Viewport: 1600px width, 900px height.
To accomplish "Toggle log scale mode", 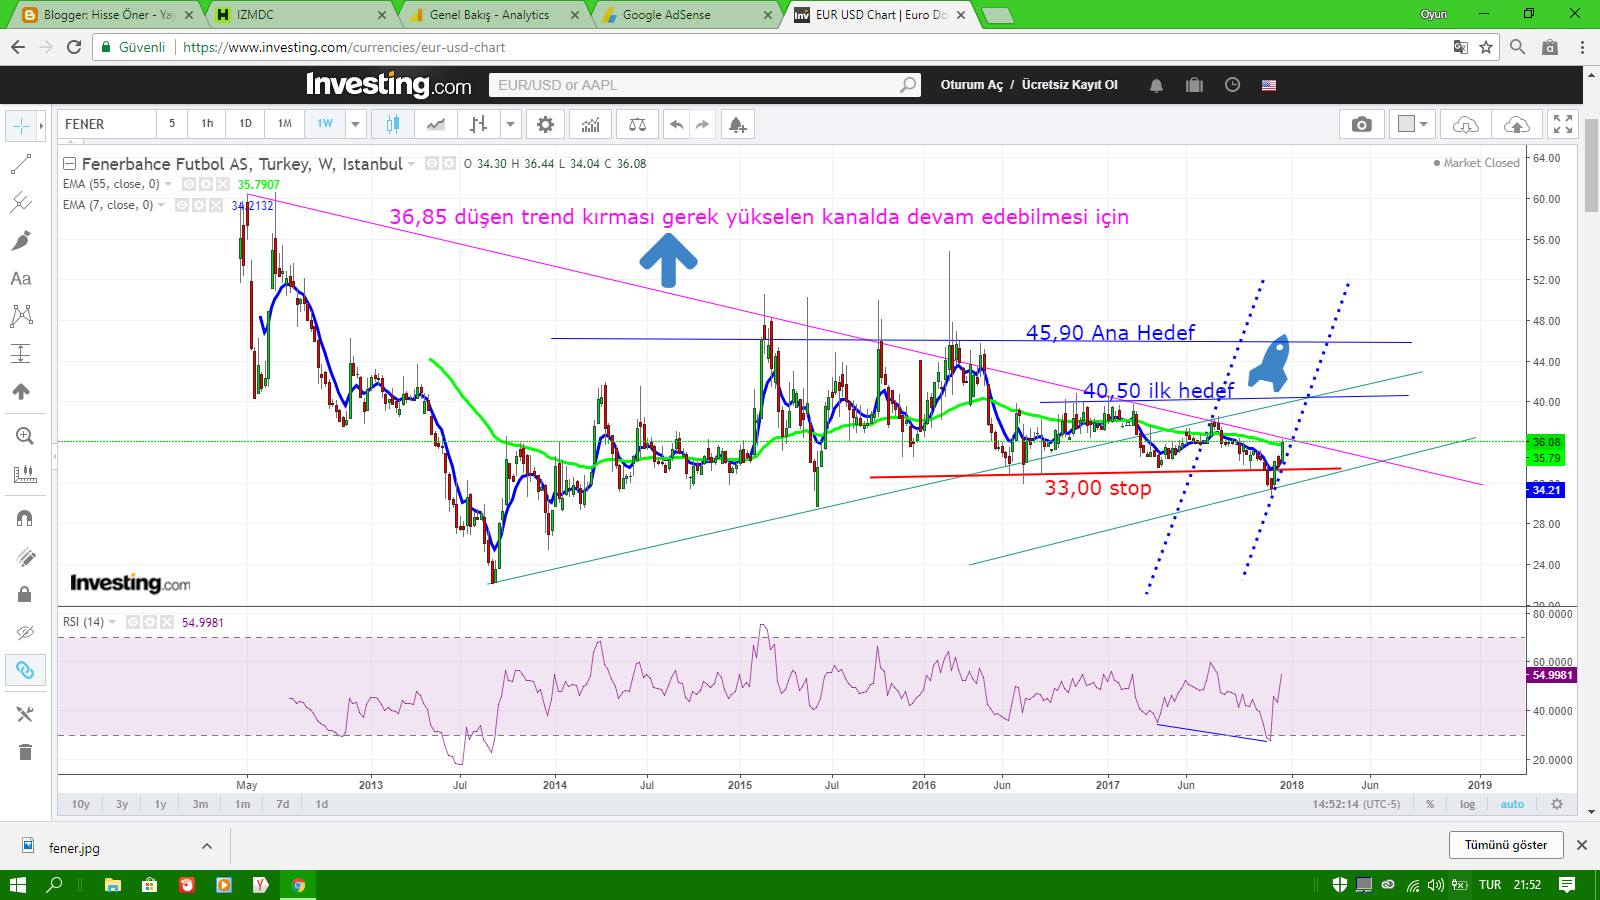I will pos(1467,804).
